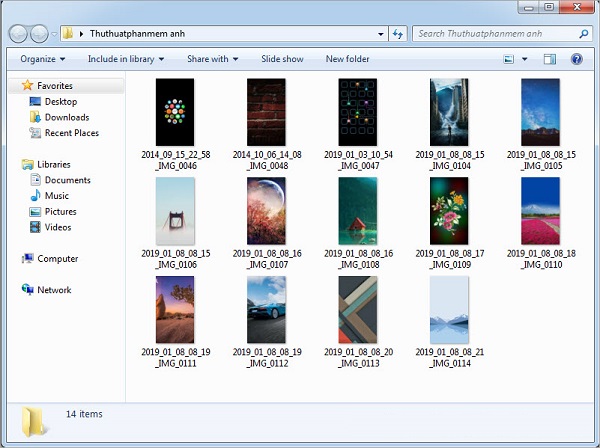Change view using the views icon
Viewport: 600px width, 448px height.
(509, 59)
